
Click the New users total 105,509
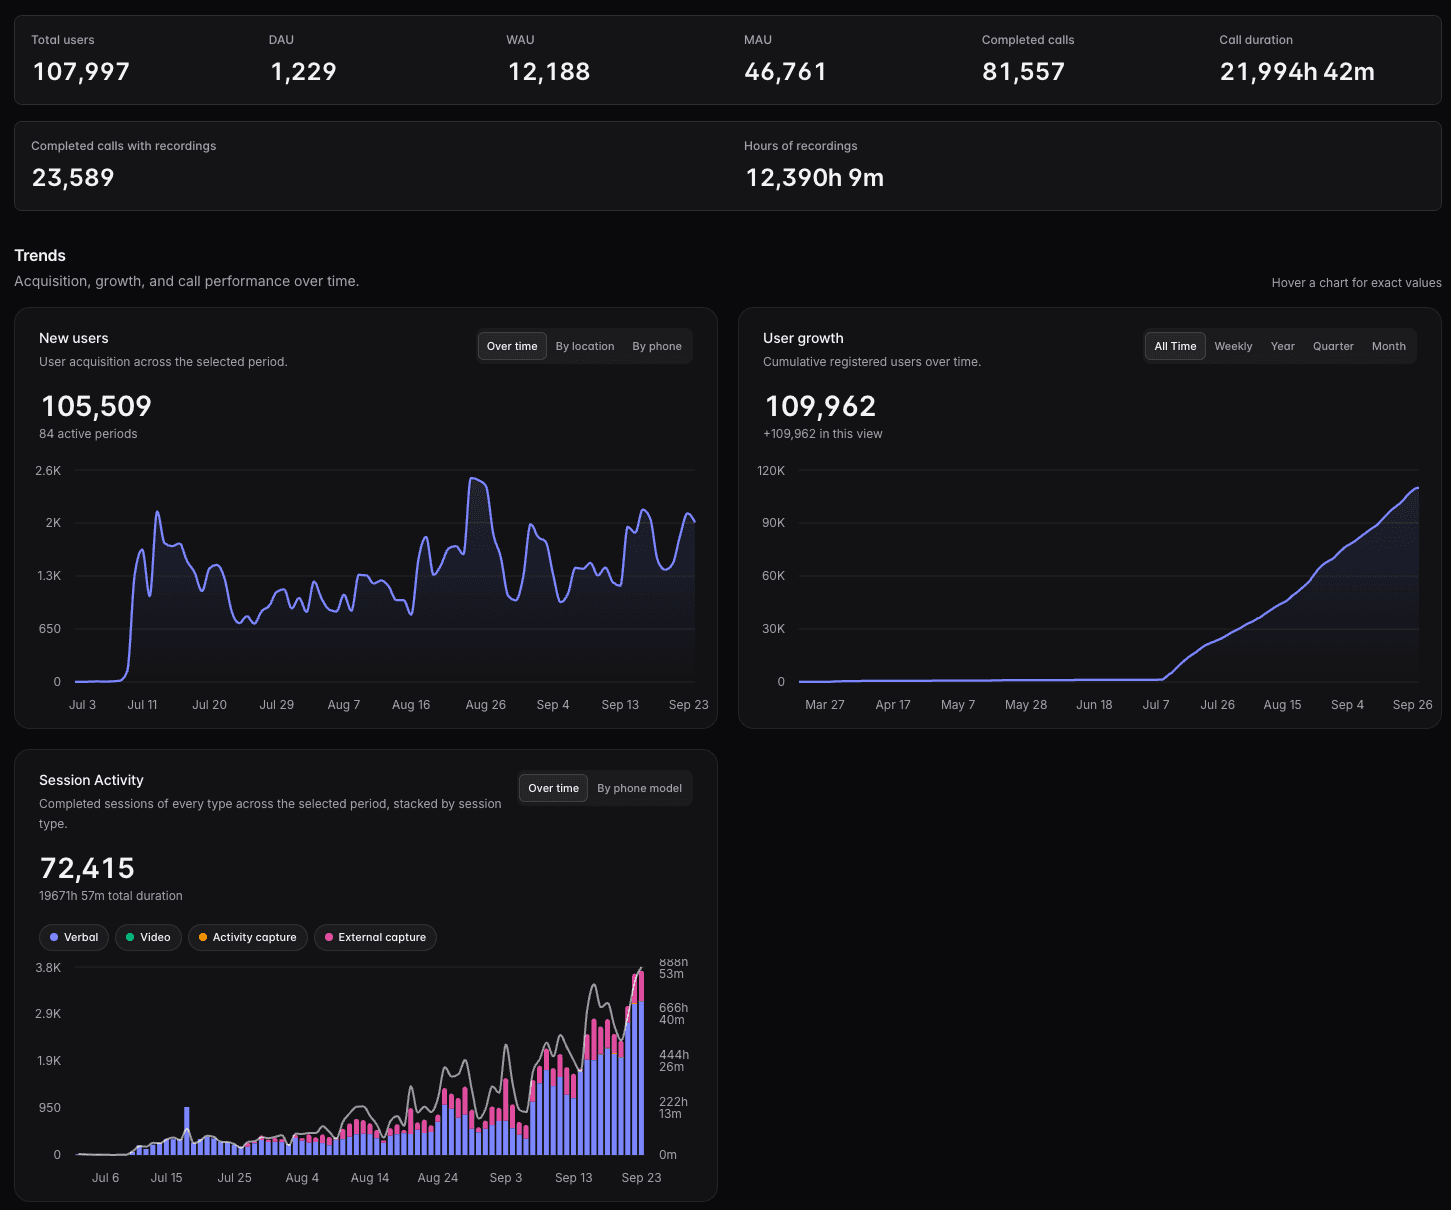[x=96, y=406]
